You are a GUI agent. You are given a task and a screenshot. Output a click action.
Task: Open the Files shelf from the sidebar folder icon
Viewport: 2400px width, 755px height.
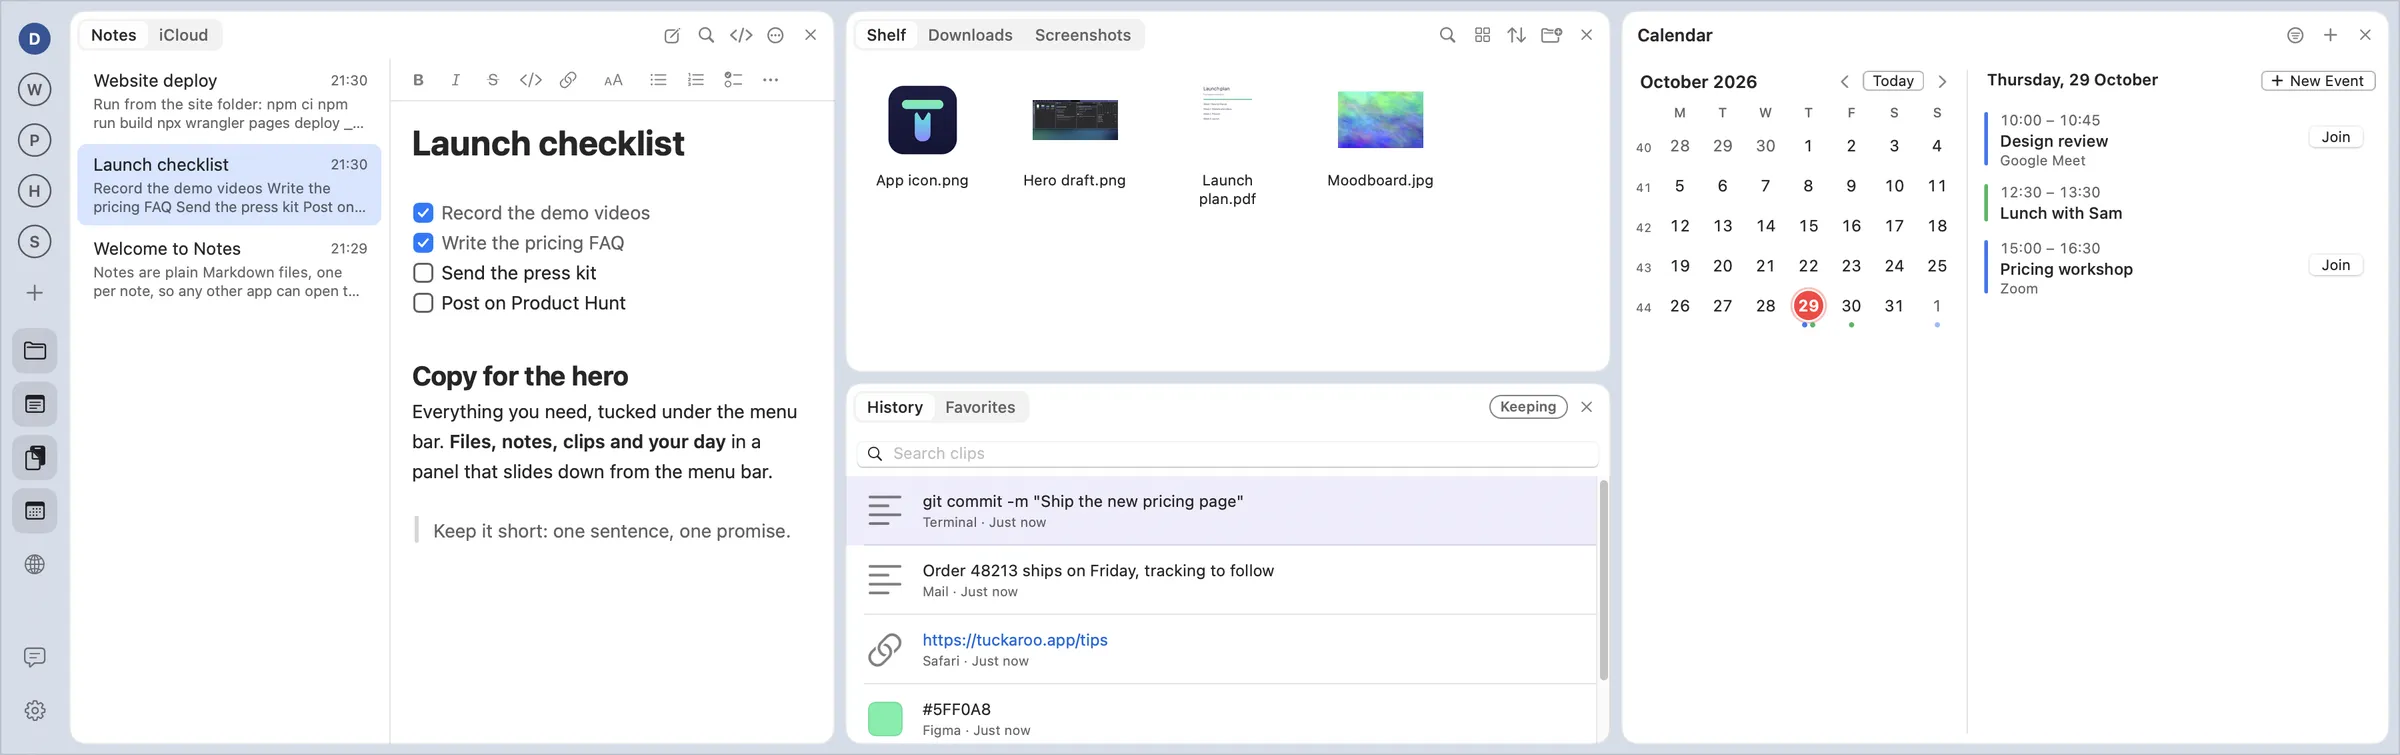tap(35, 351)
